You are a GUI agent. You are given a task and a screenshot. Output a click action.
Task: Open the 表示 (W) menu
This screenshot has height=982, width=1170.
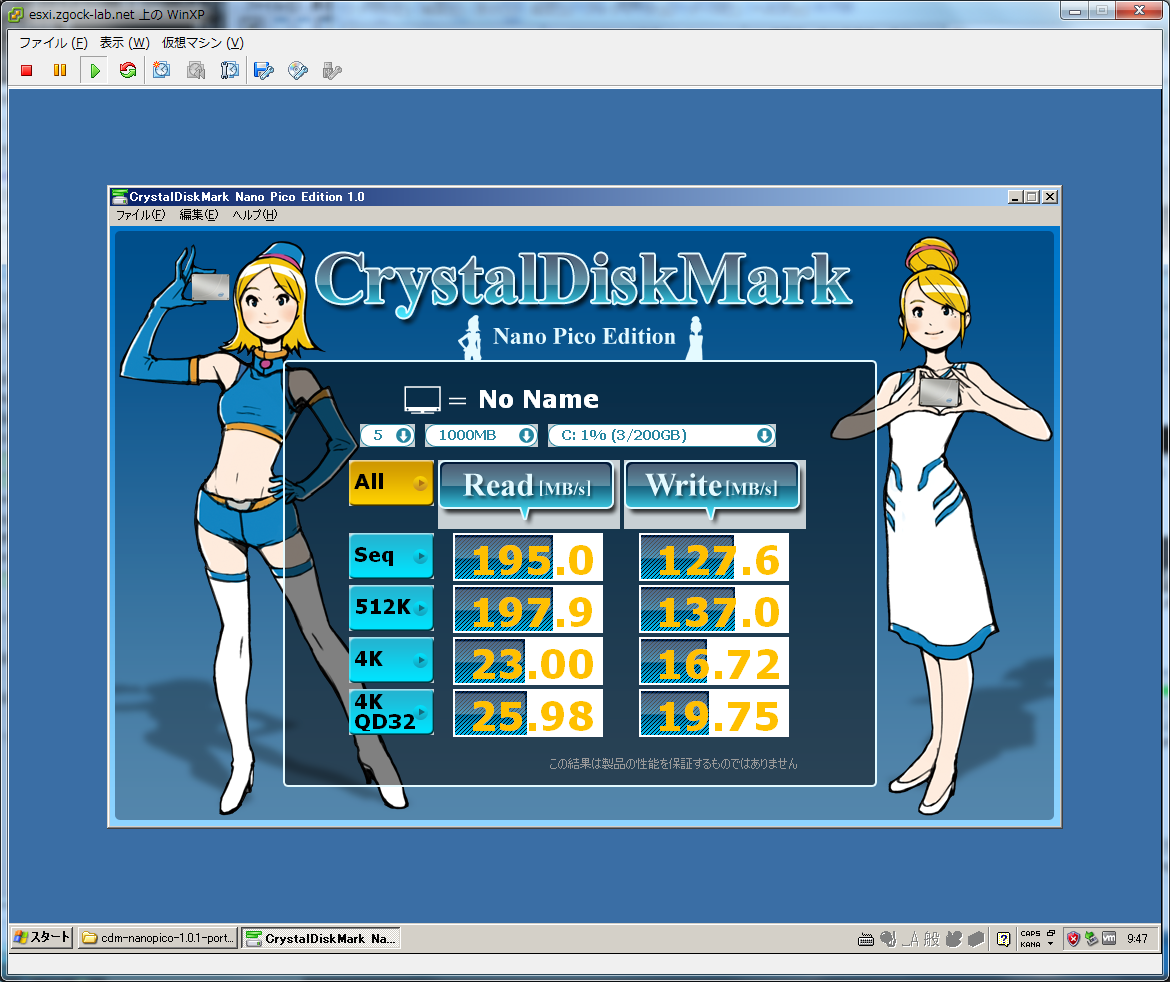click(x=125, y=43)
